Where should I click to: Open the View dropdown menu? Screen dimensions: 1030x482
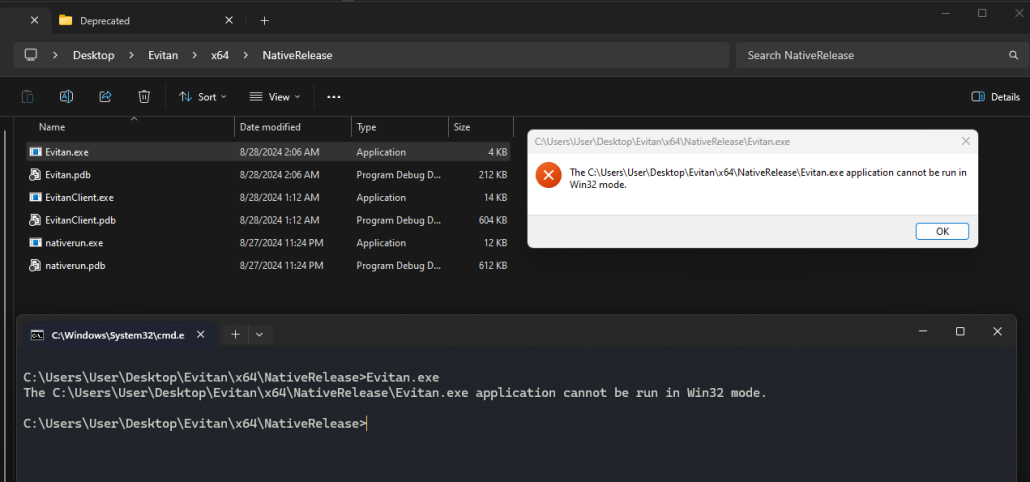(275, 97)
